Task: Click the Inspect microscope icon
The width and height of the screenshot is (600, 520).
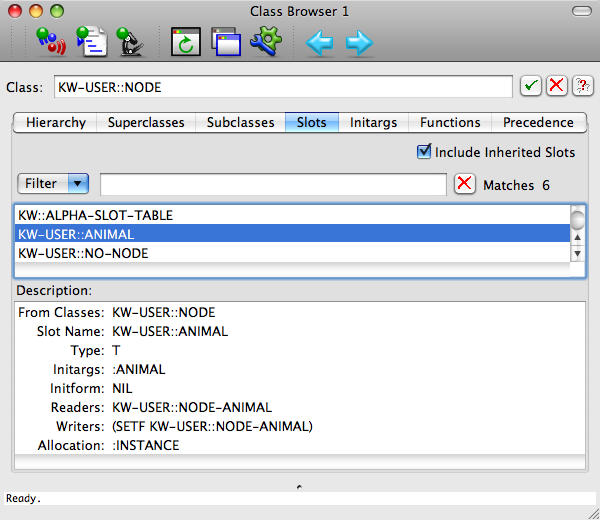Action: point(130,42)
